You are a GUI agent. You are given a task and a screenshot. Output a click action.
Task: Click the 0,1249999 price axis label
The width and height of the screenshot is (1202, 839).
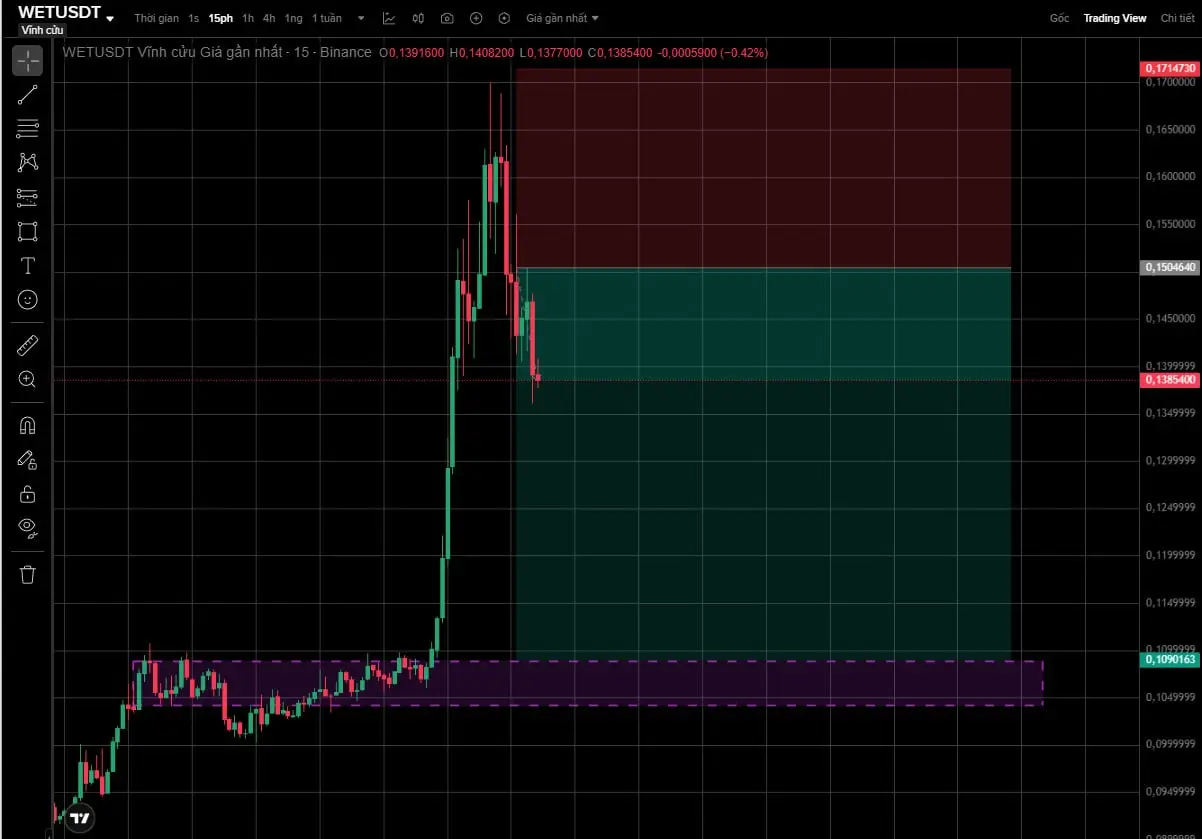(1170, 508)
